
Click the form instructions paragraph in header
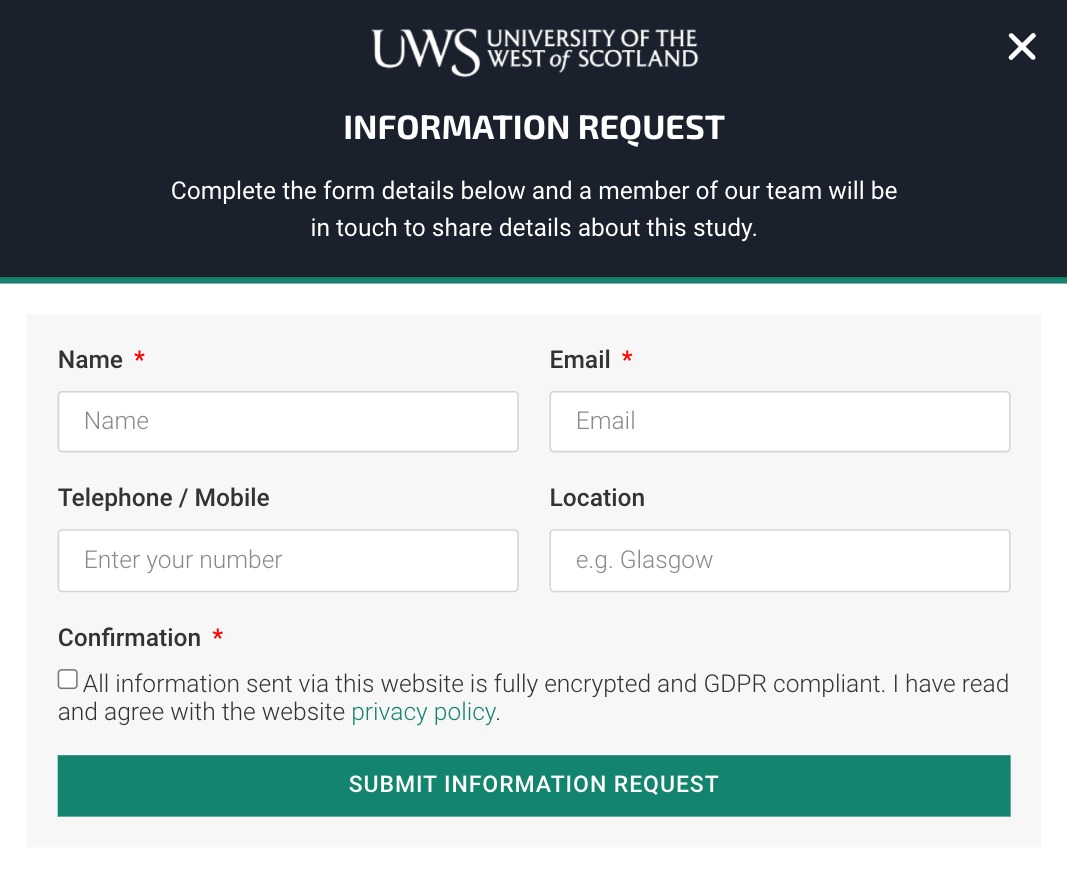tap(534, 208)
